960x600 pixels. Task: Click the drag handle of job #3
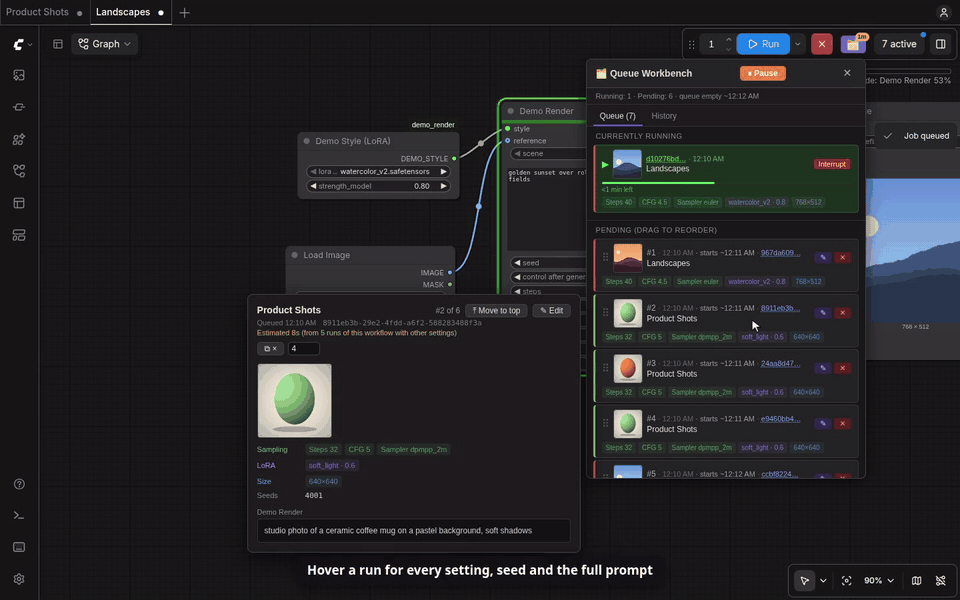click(606, 368)
